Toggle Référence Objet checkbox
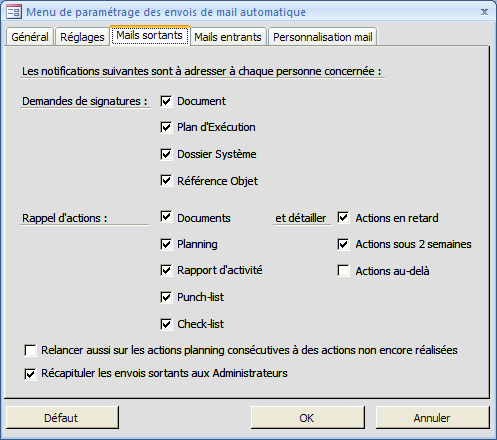Image resolution: width=497 pixels, height=440 pixels. click(166, 181)
